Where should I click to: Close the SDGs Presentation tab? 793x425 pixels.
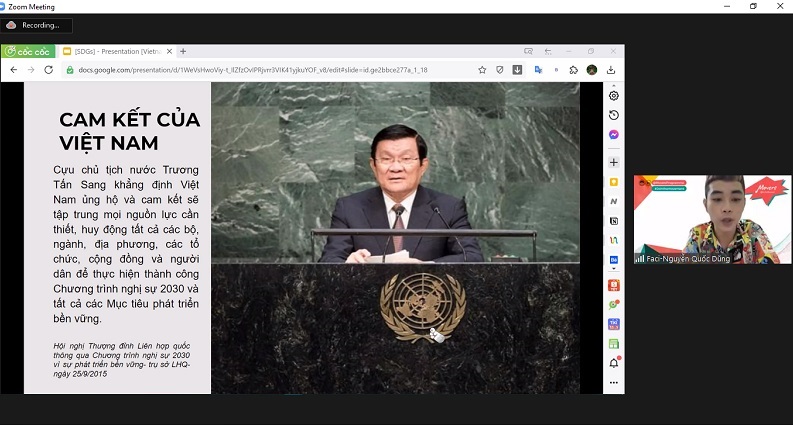[x=169, y=51]
